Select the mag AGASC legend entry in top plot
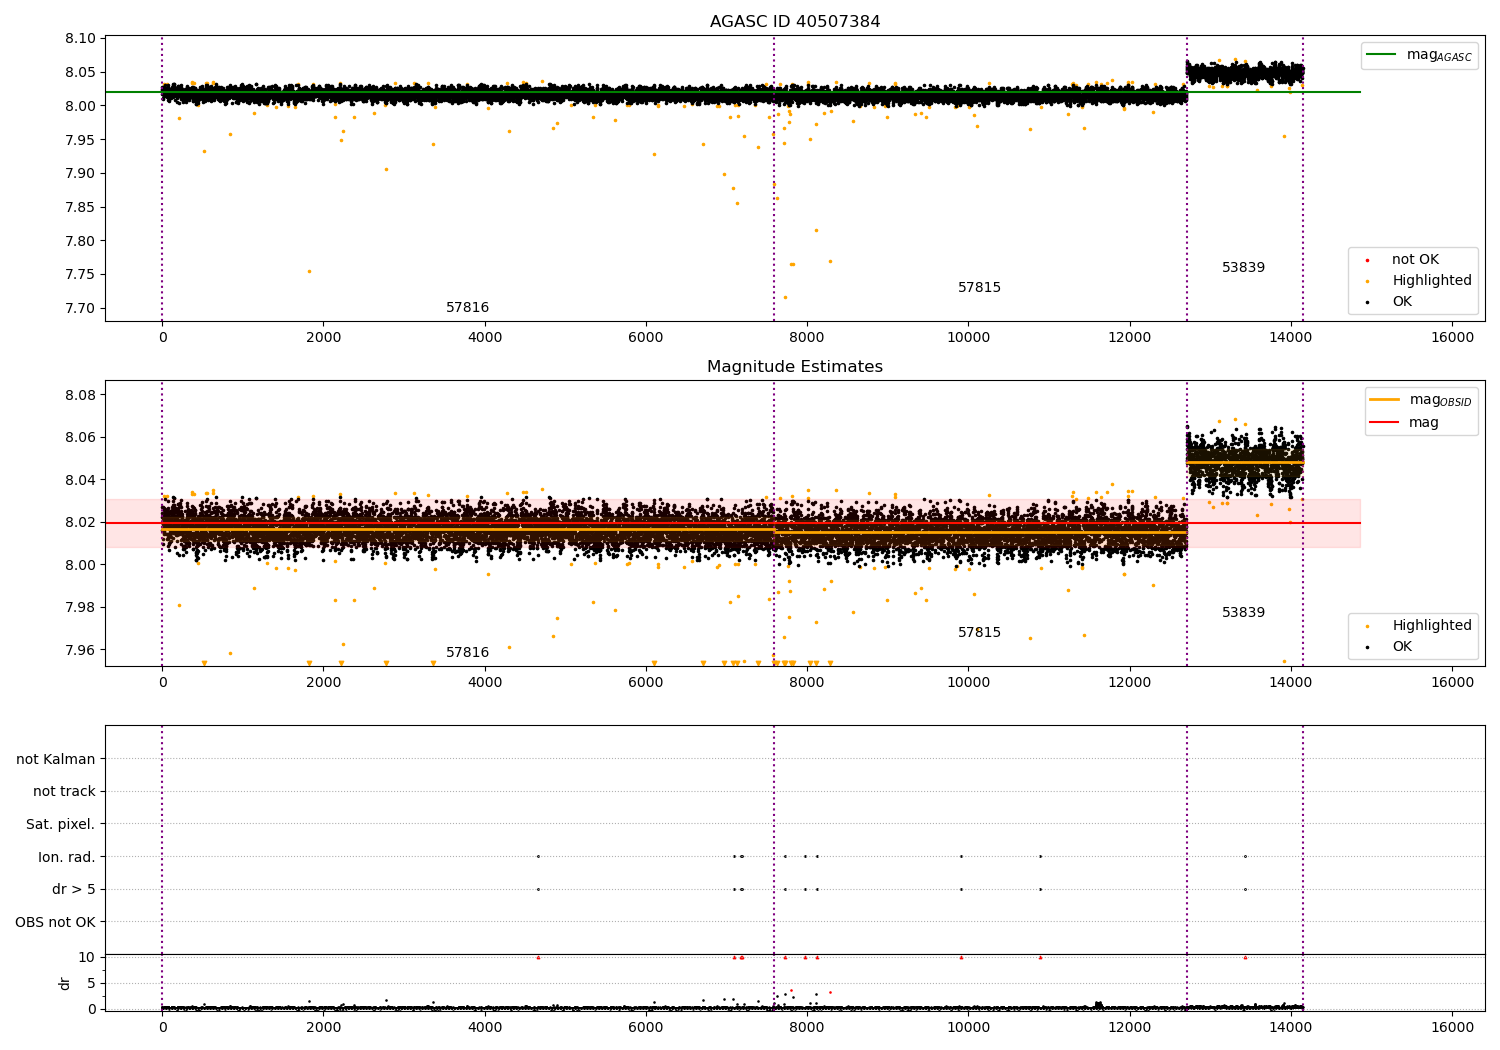Image resolution: width=1500 pixels, height=1050 pixels. point(1420,55)
